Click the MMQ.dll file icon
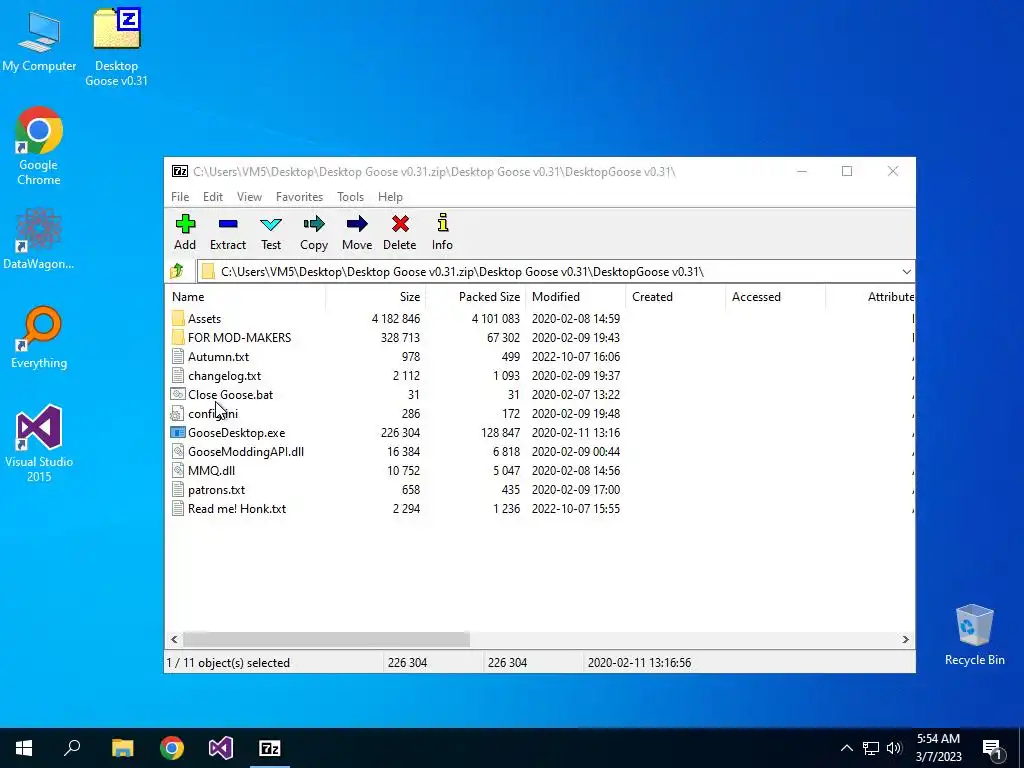Screen dimensions: 1024x768 [178, 470]
